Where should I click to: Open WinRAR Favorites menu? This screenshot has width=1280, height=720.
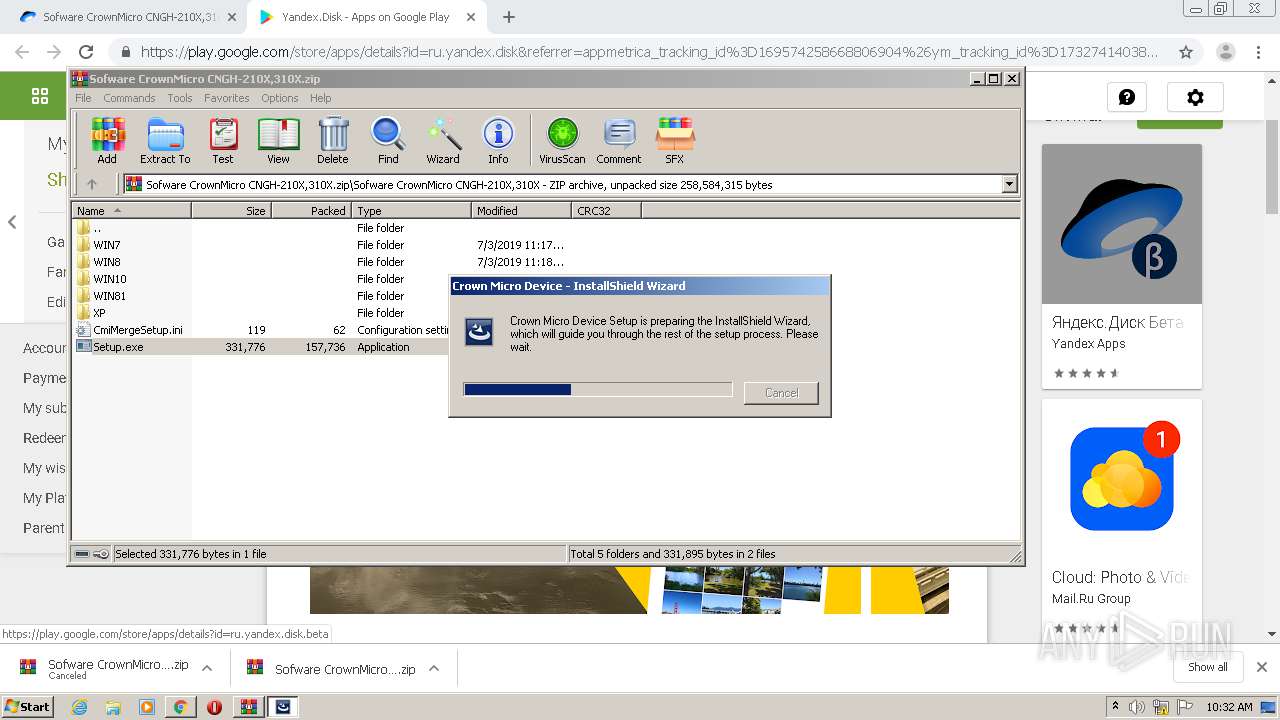pyautogui.click(x=227, y=98)
